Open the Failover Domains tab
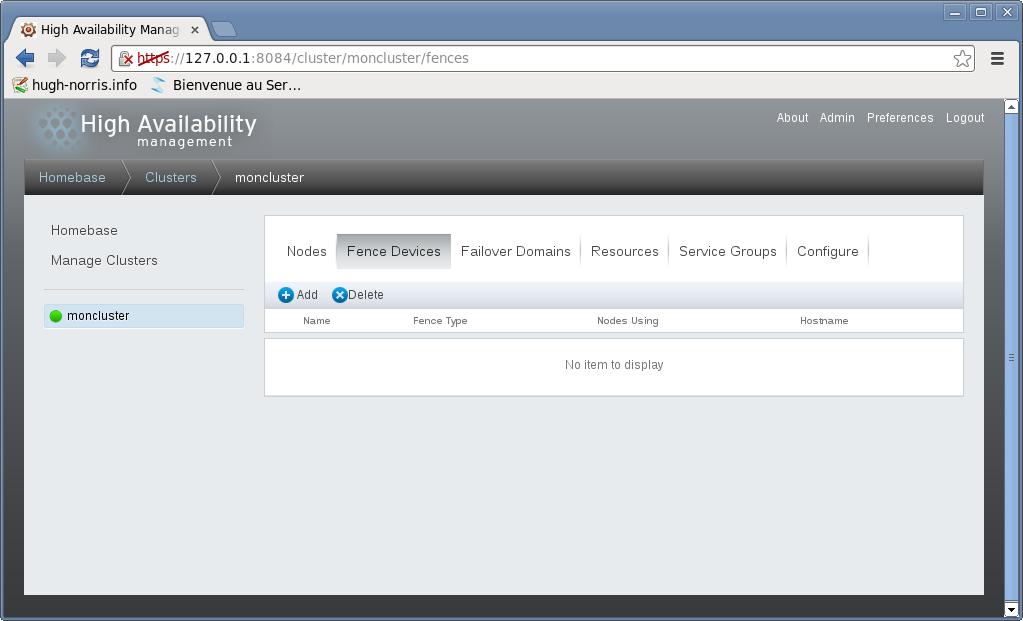1023x621 pixels. coord(515,251)
